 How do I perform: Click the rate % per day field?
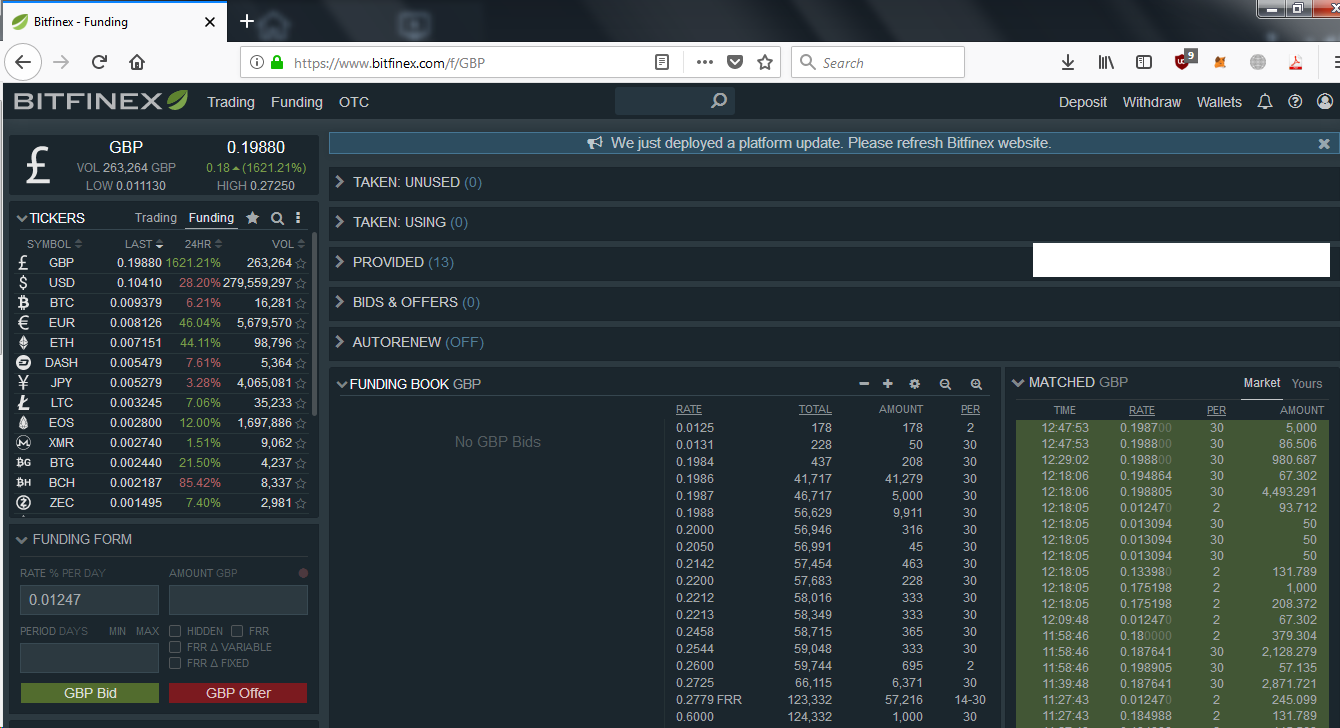90,600
